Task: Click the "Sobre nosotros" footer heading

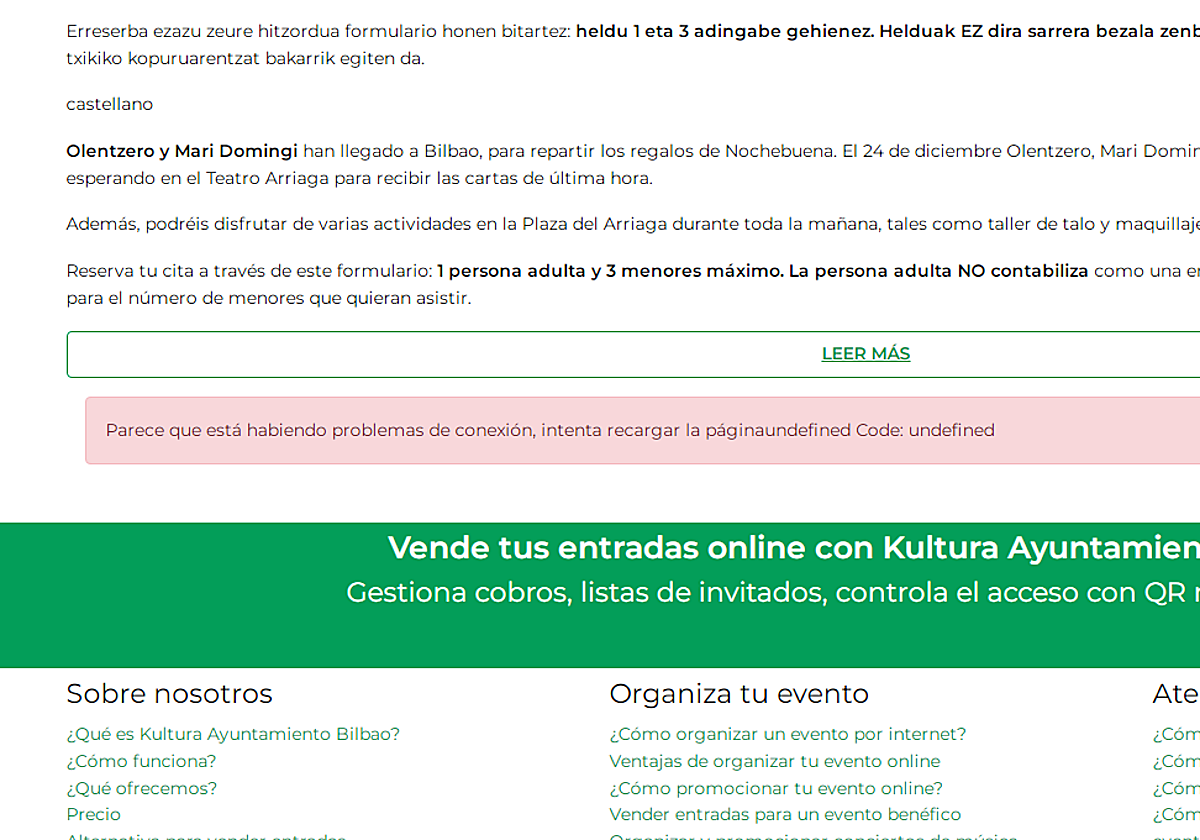Action: pyautogui.click(x=169, y=693)
